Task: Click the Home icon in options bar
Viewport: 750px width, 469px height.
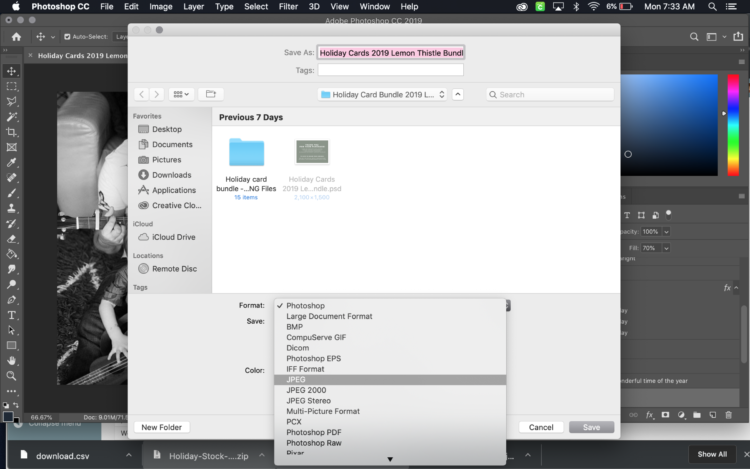Action: [16, 37]
